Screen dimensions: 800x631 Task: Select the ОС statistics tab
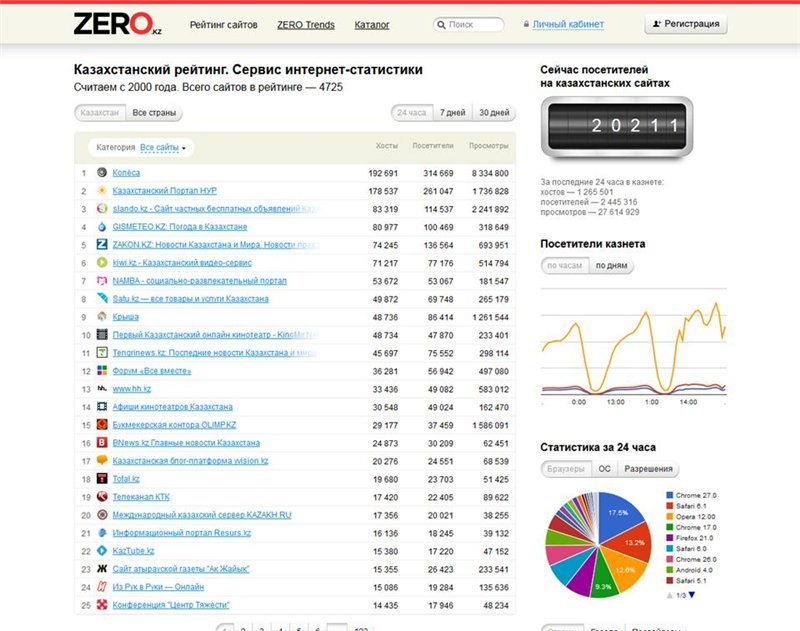click(x=605, y=469)
